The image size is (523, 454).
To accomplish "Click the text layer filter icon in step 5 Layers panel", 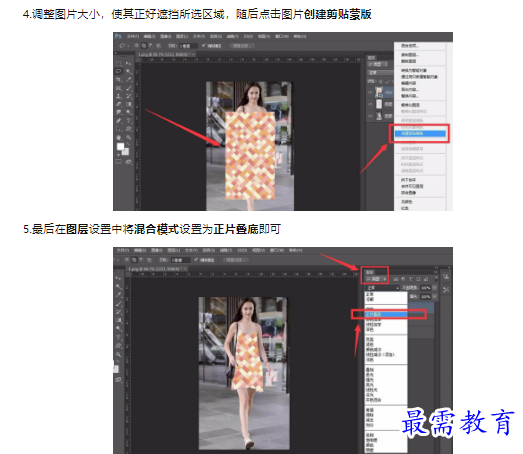I will [x=411, y=279].
